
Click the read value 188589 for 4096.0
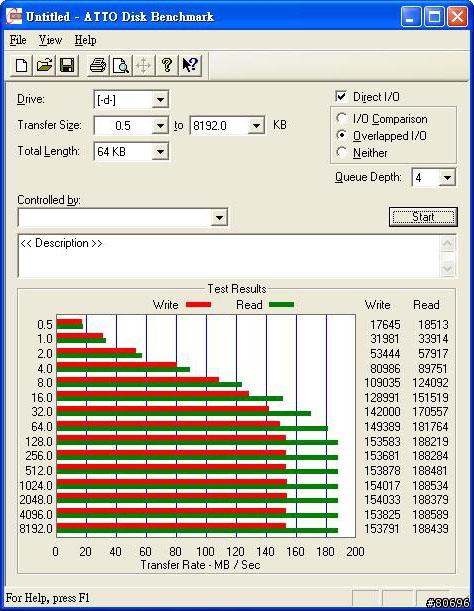point(430,514)
